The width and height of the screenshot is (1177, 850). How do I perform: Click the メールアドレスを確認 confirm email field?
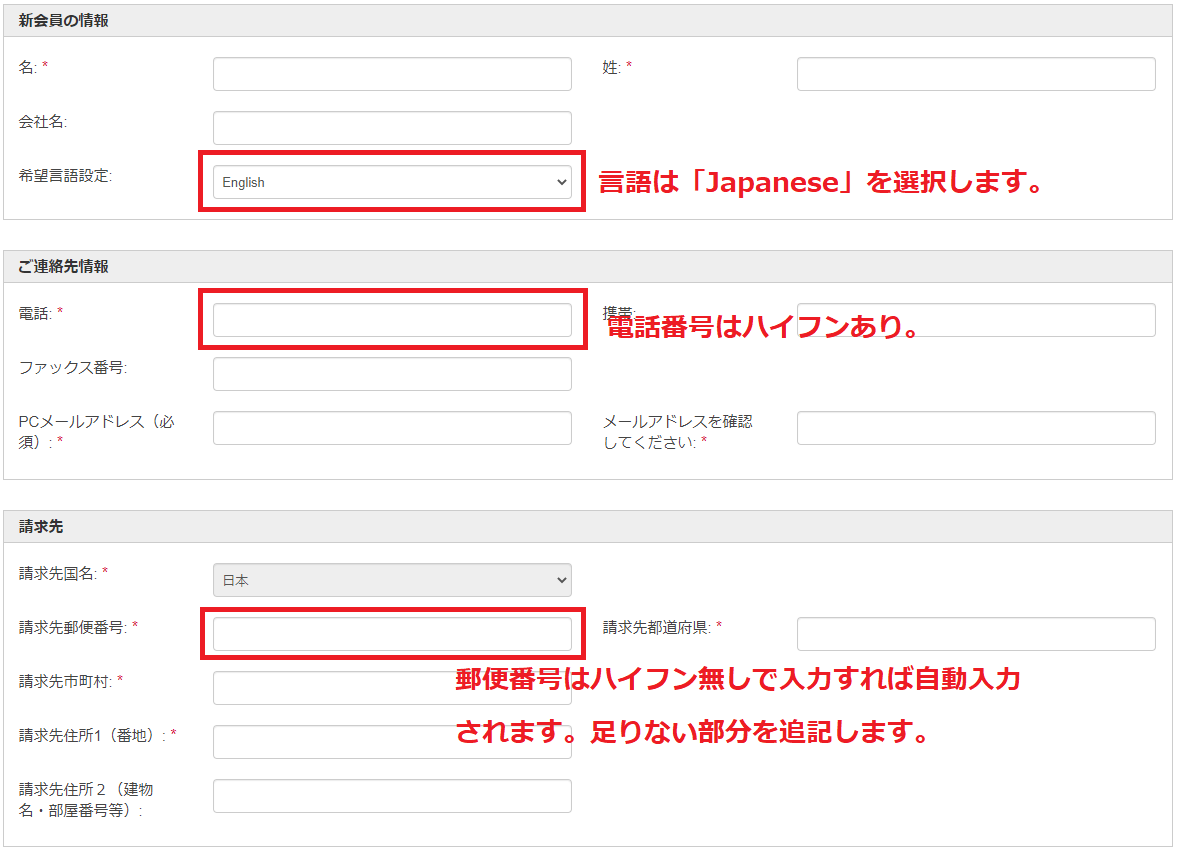coord(975,428)
